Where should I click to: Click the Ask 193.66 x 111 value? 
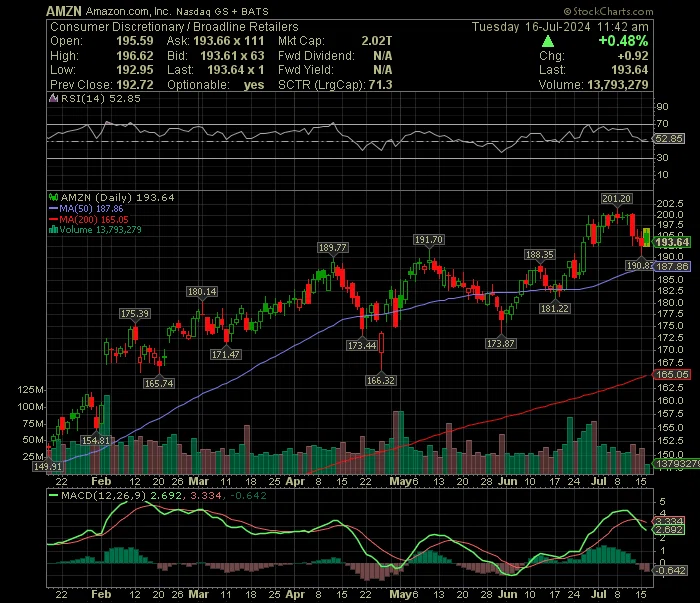click(229, 41)
